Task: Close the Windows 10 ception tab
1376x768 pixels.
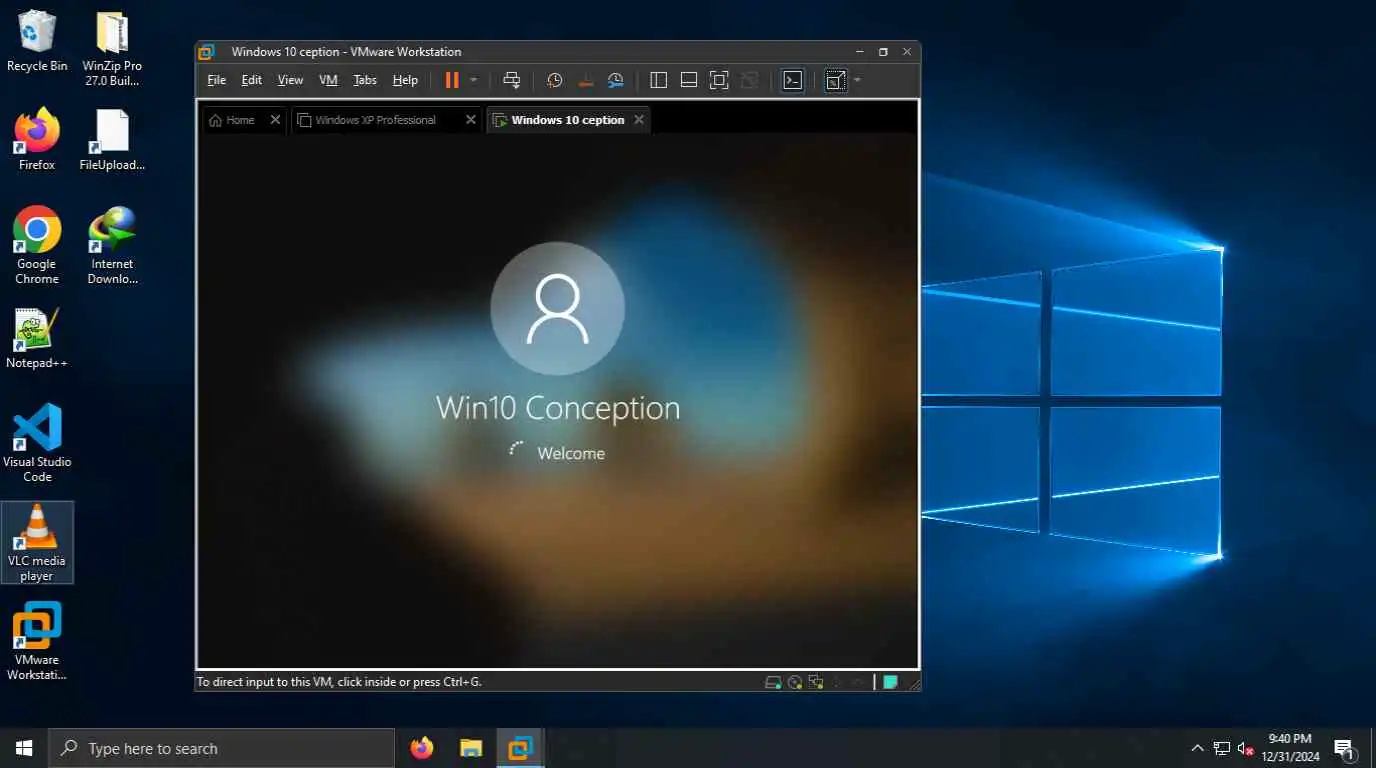Action: click(639, 120)
